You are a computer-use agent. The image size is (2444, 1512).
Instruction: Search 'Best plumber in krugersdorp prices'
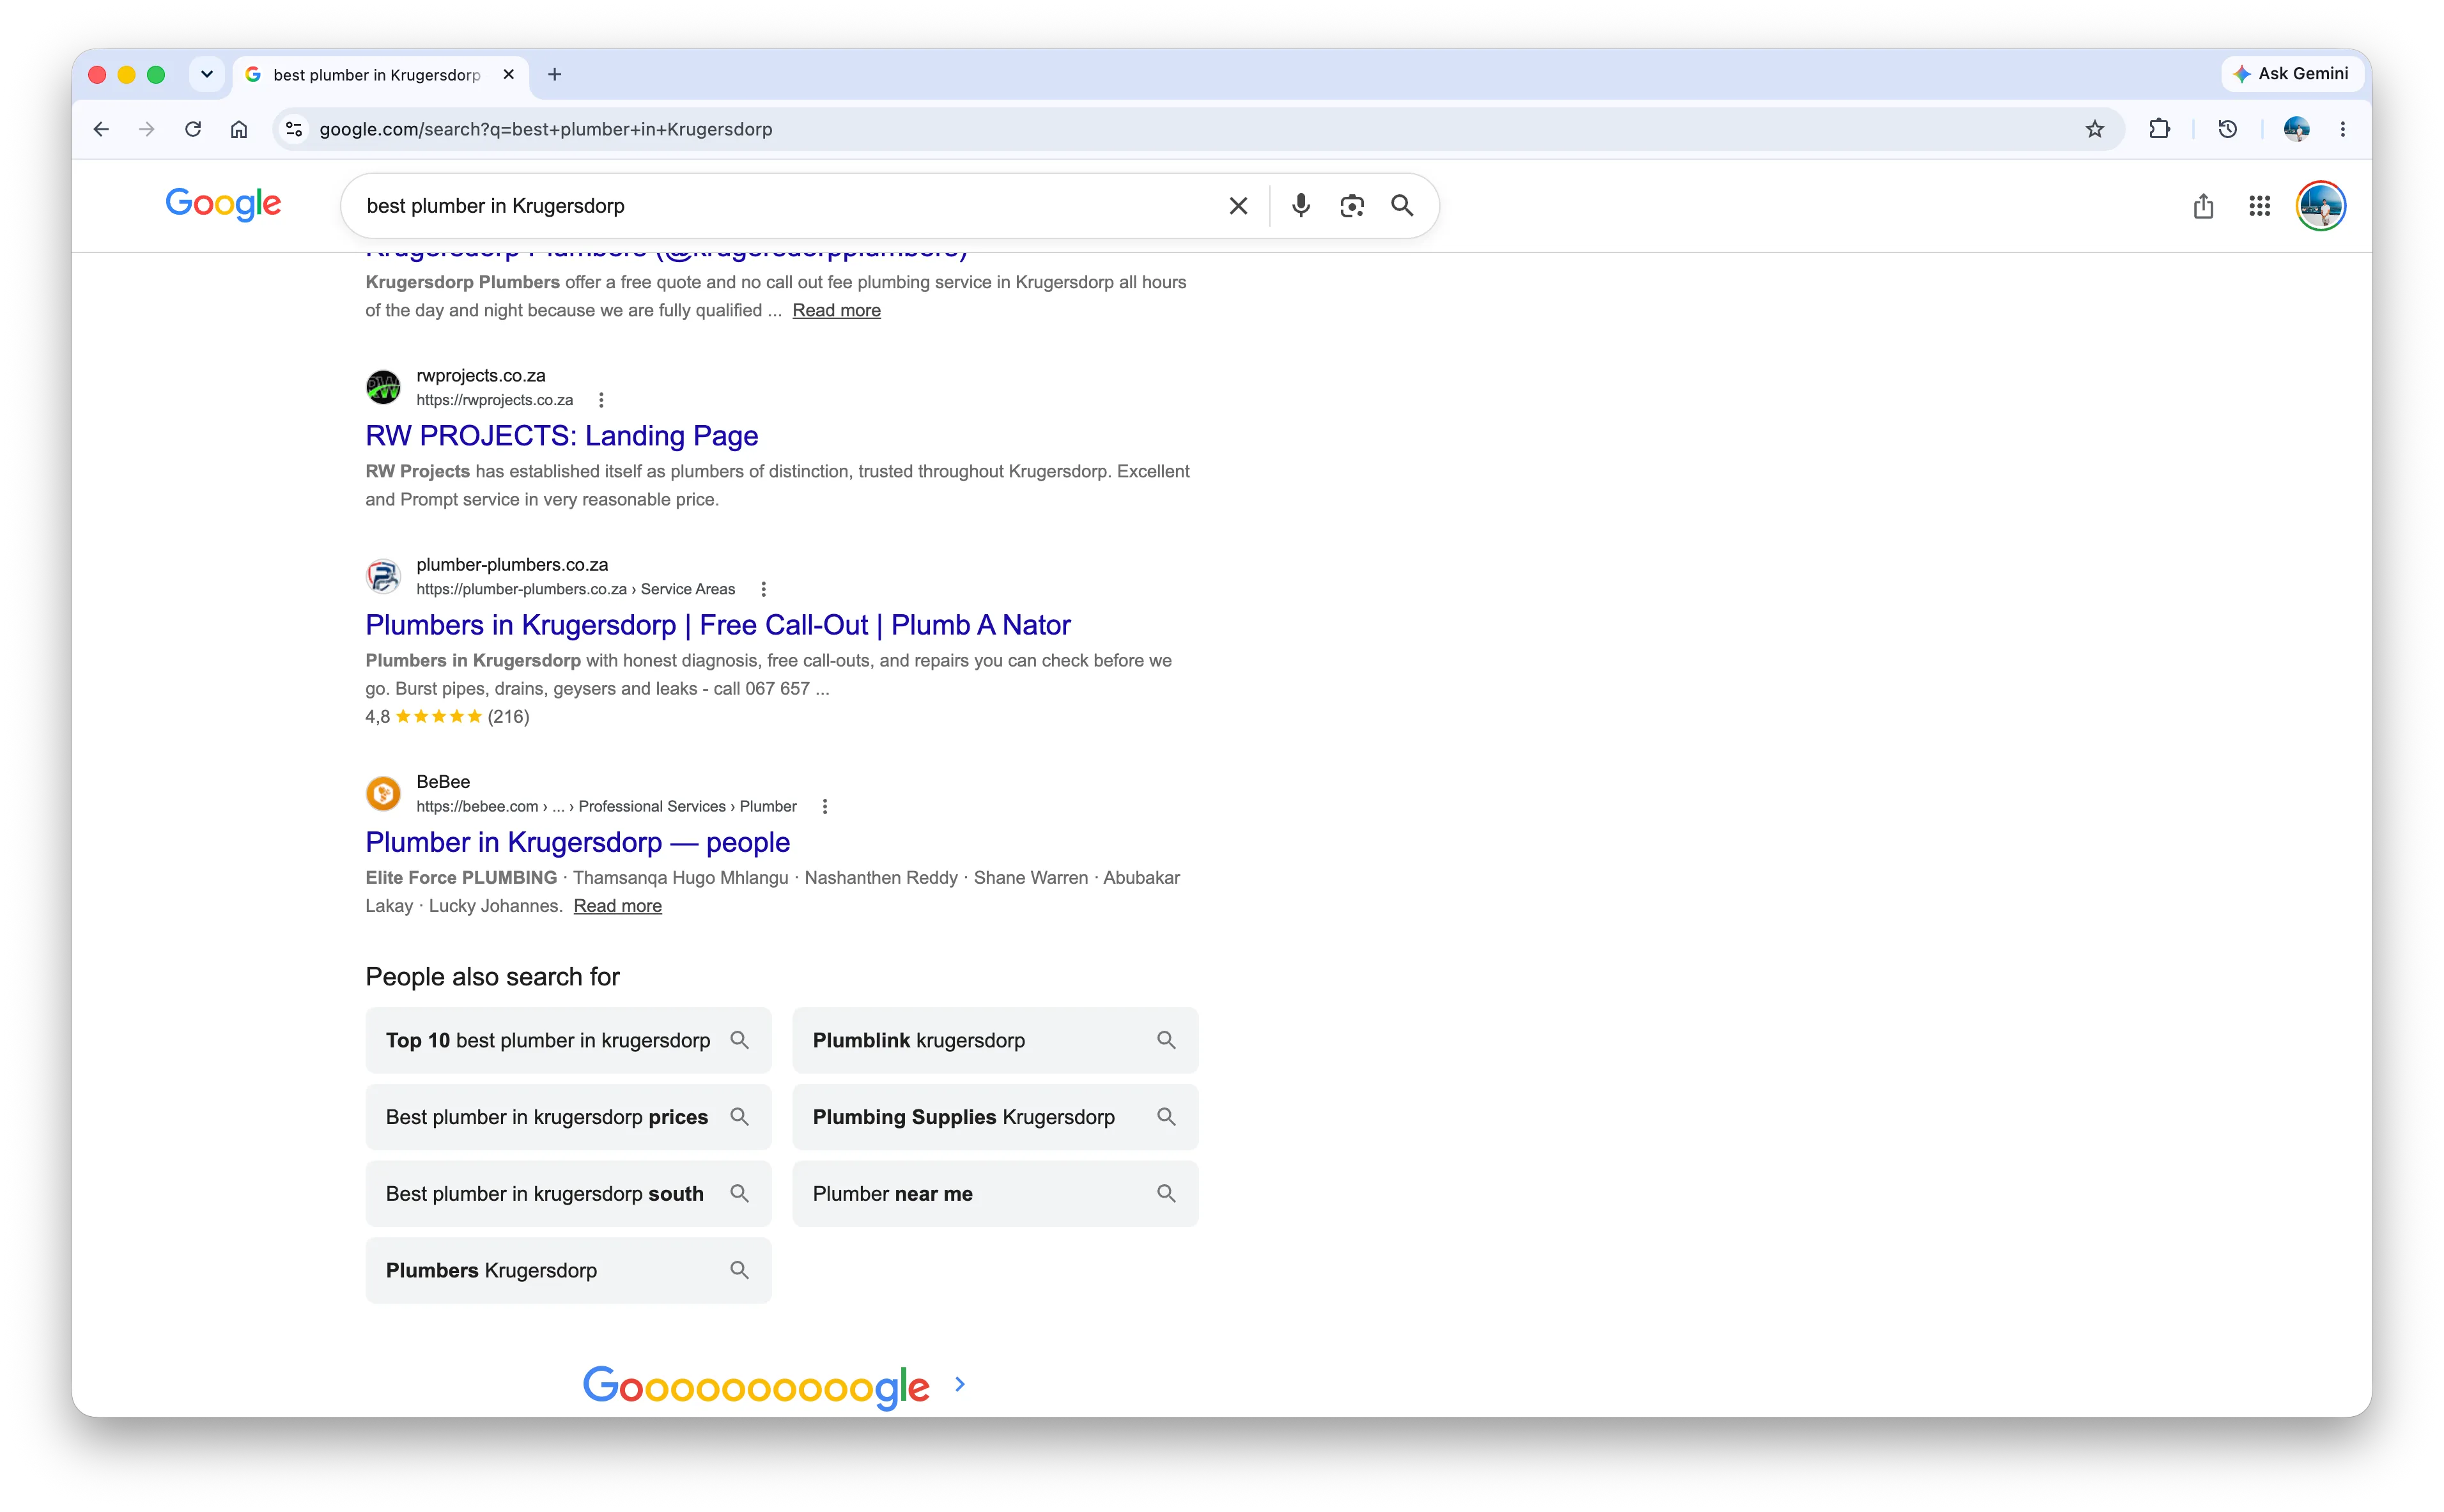[568, 1117]
